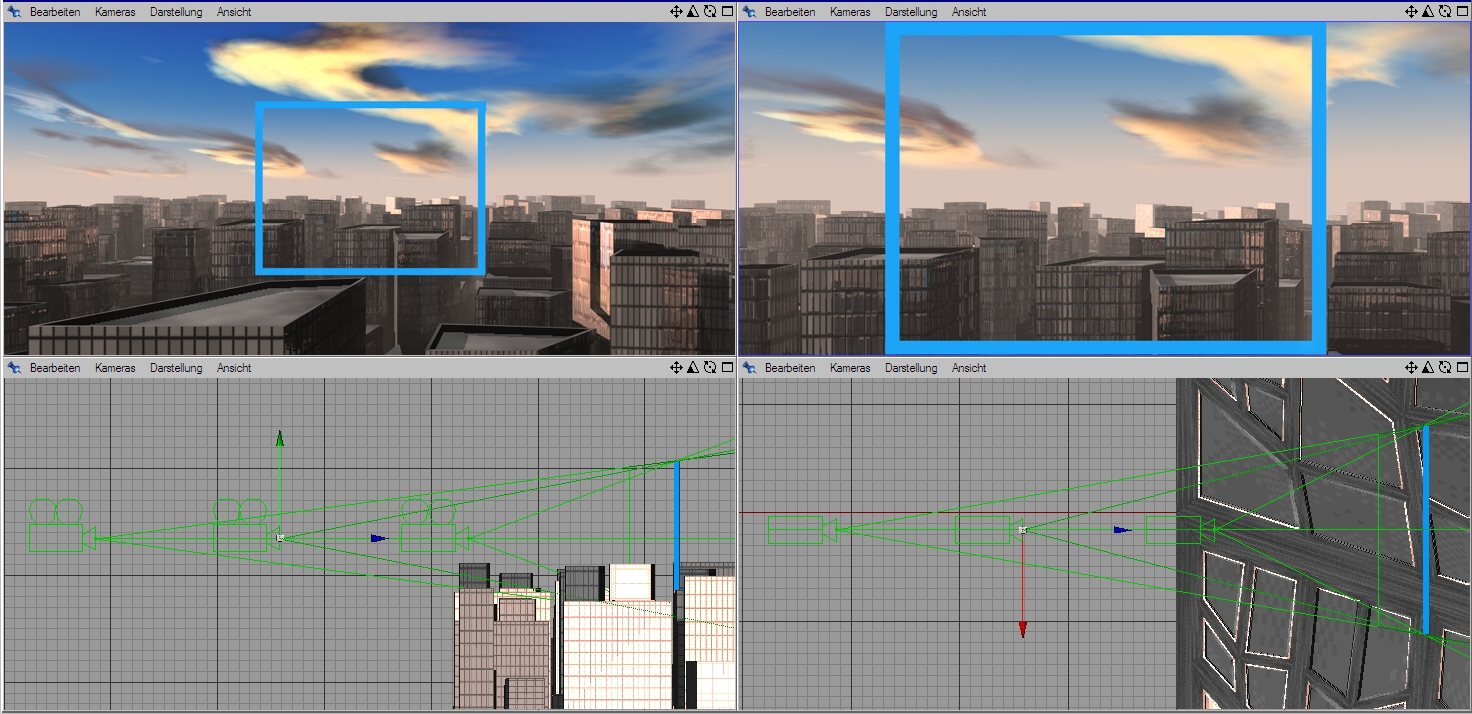1472x714 pixels.
Task: Toggle maximize for the bottom-right viewport
Action: (x=1462, y=367)
